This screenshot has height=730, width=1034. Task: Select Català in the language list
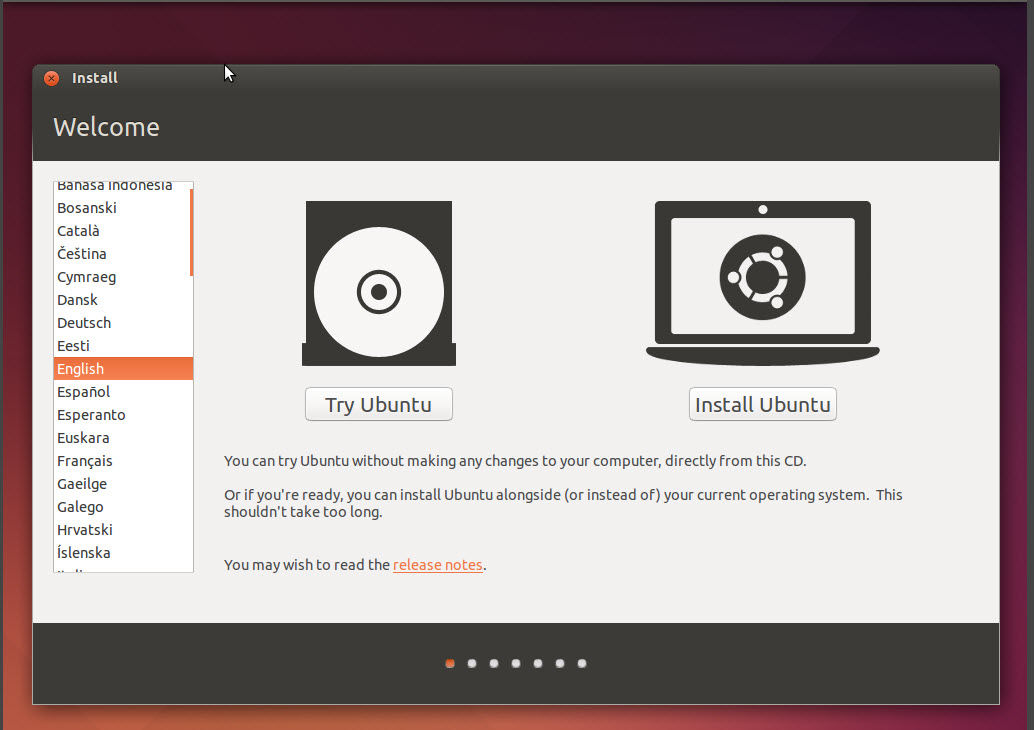point(123,231)
